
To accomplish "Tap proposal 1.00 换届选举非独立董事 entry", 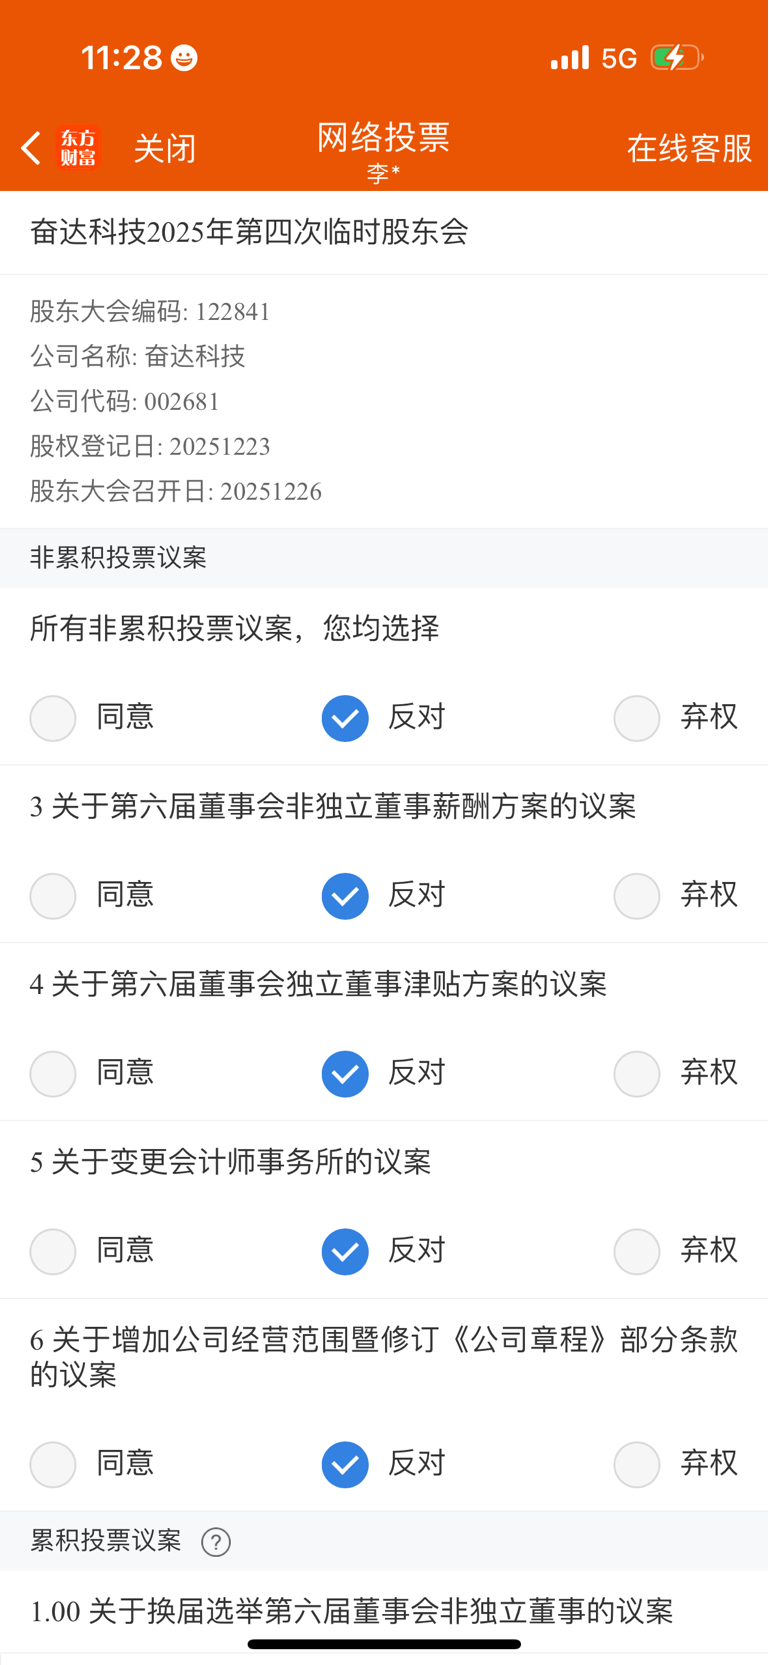I will pos(351,1611).
